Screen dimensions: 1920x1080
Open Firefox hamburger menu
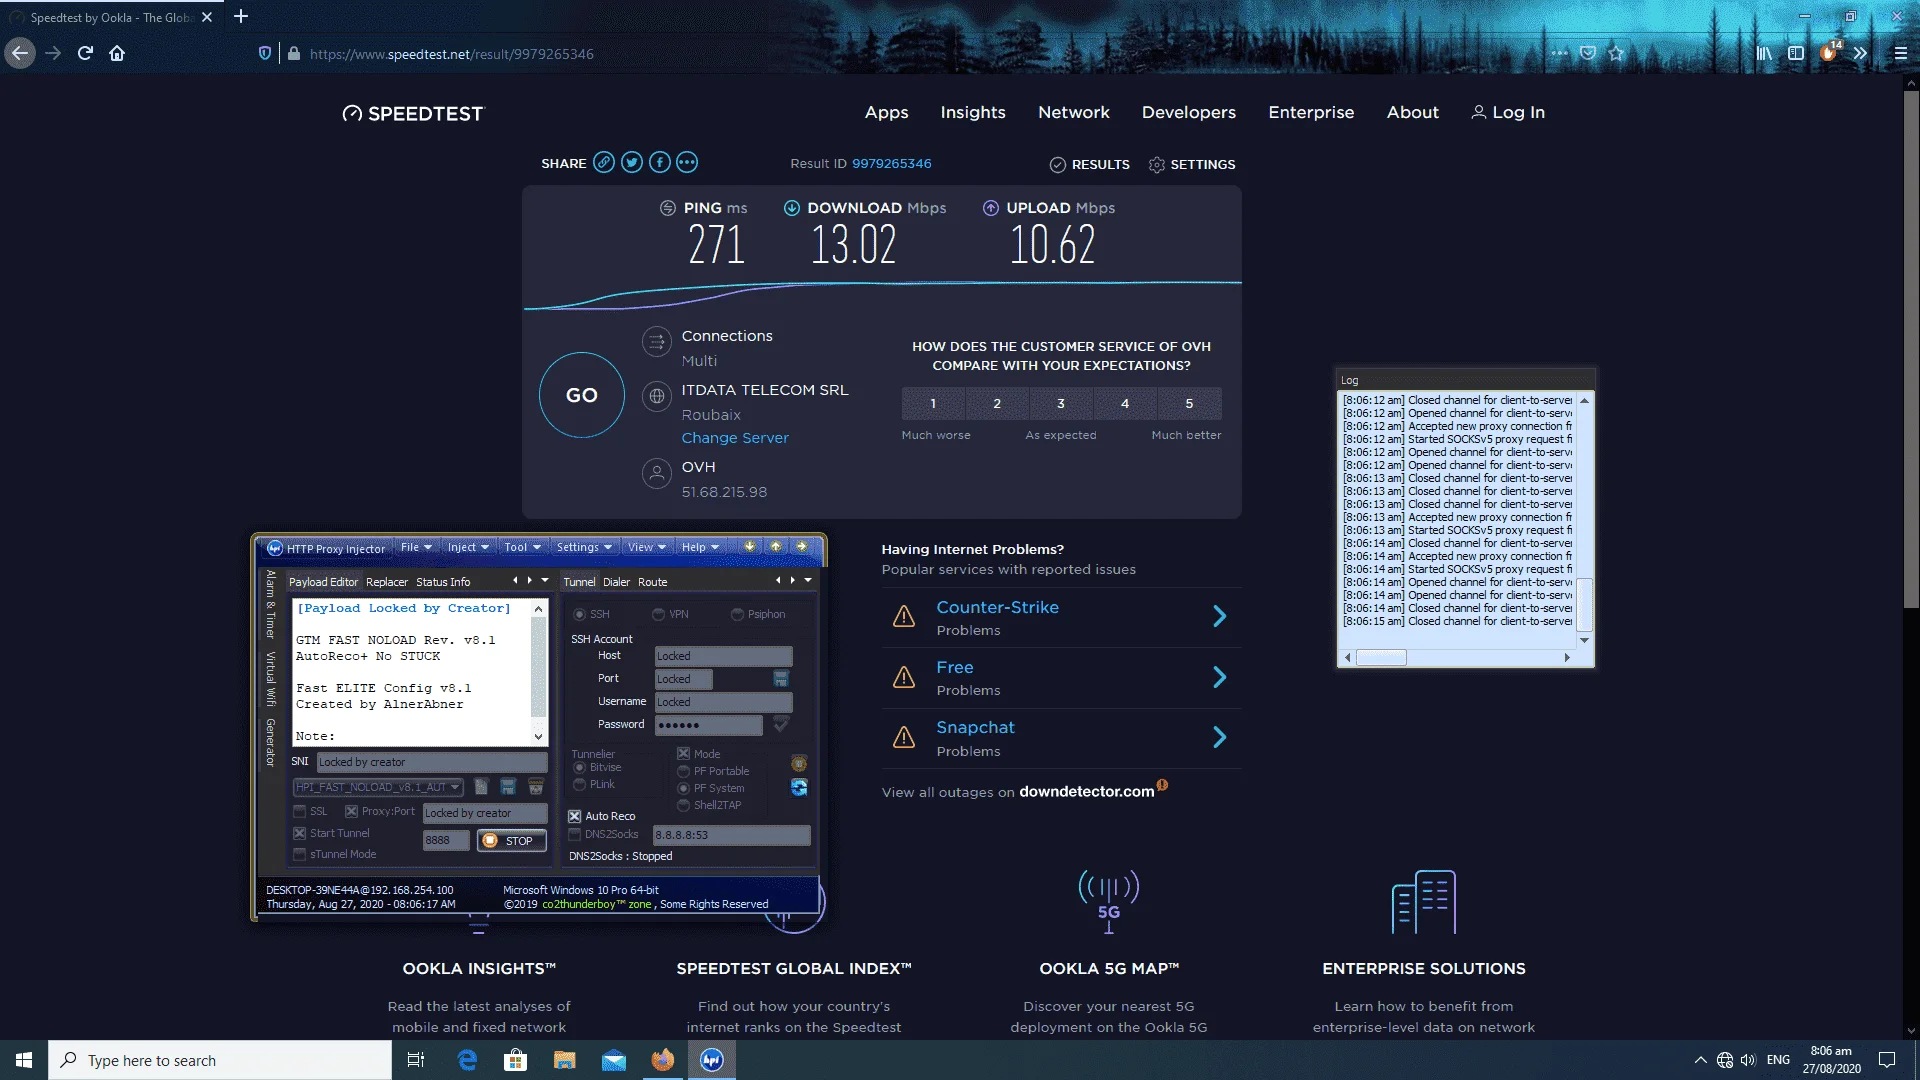[x=1901, y=53]
